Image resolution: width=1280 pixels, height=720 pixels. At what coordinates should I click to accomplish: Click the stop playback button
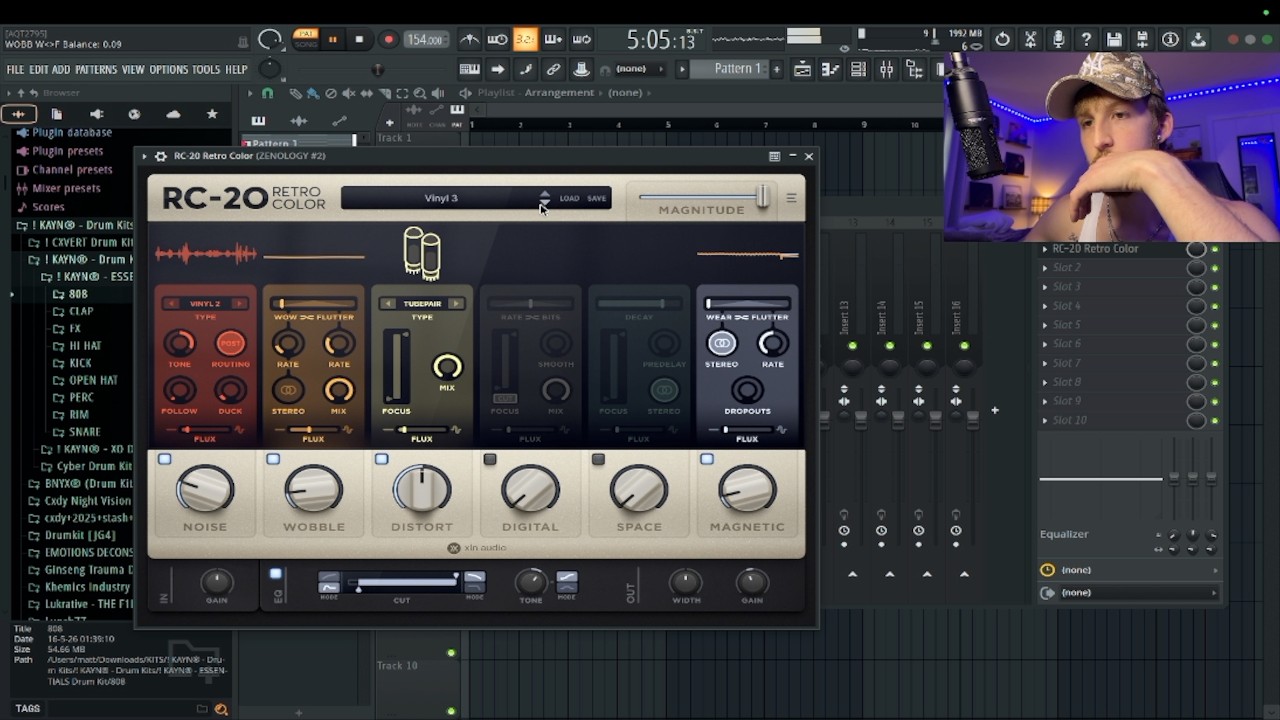pyautogui.click(x=360, y=40)
